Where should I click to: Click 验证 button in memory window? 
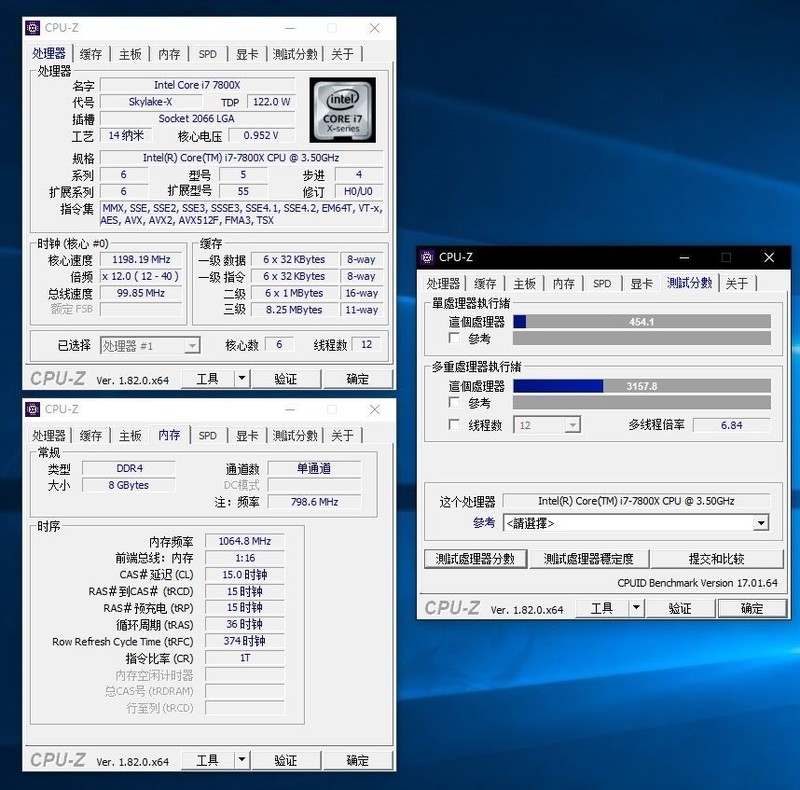(x=286, y=760)
